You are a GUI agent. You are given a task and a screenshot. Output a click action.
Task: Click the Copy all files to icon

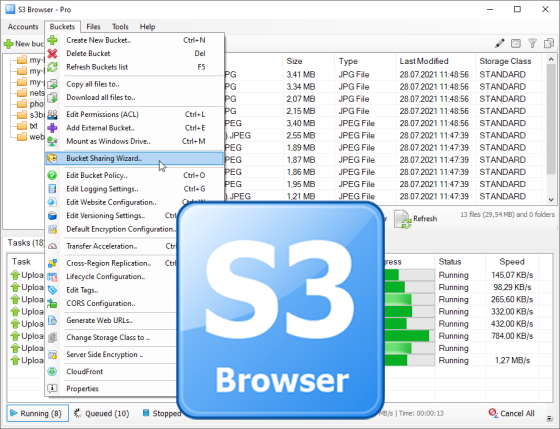click(52, 84)
